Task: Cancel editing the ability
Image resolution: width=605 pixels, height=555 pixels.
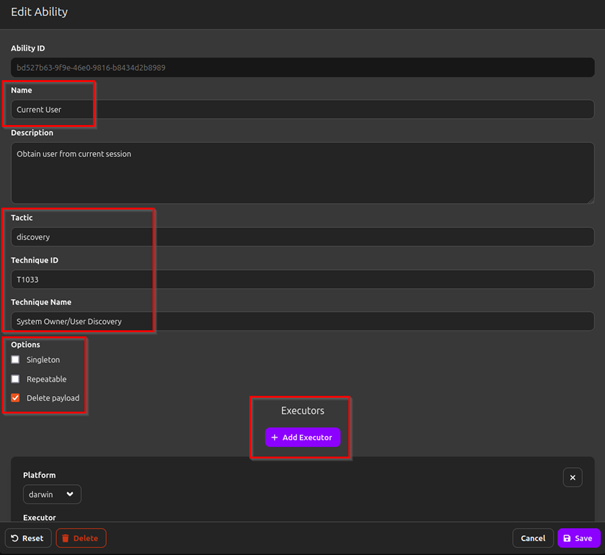Action: (x=533, y=538)
